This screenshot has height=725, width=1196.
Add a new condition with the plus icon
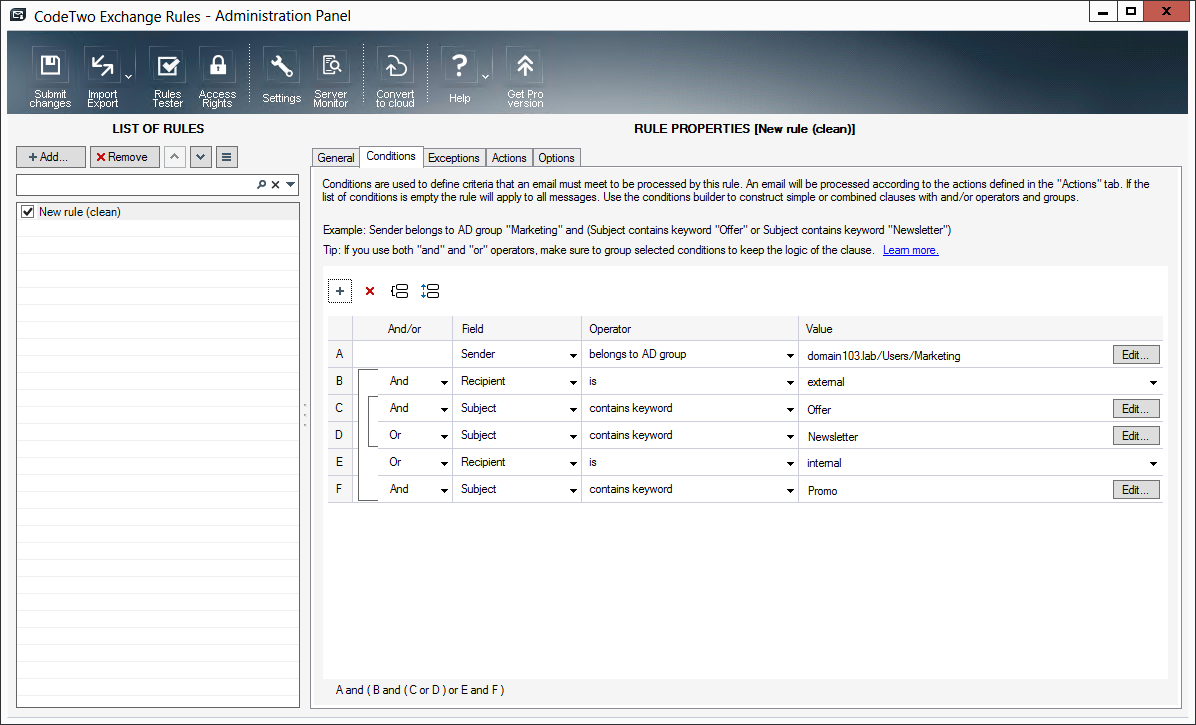340,291
